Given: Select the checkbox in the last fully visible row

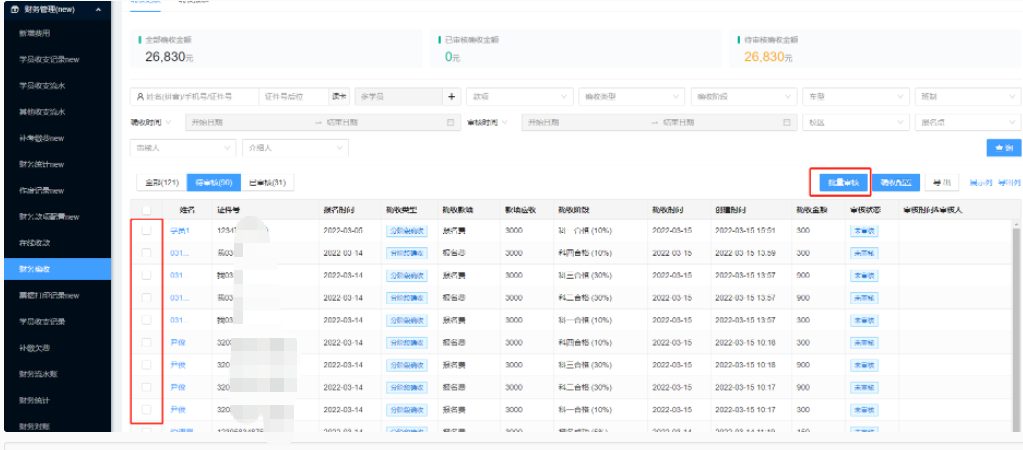Looking at the screenshot, I should point(147,409).
